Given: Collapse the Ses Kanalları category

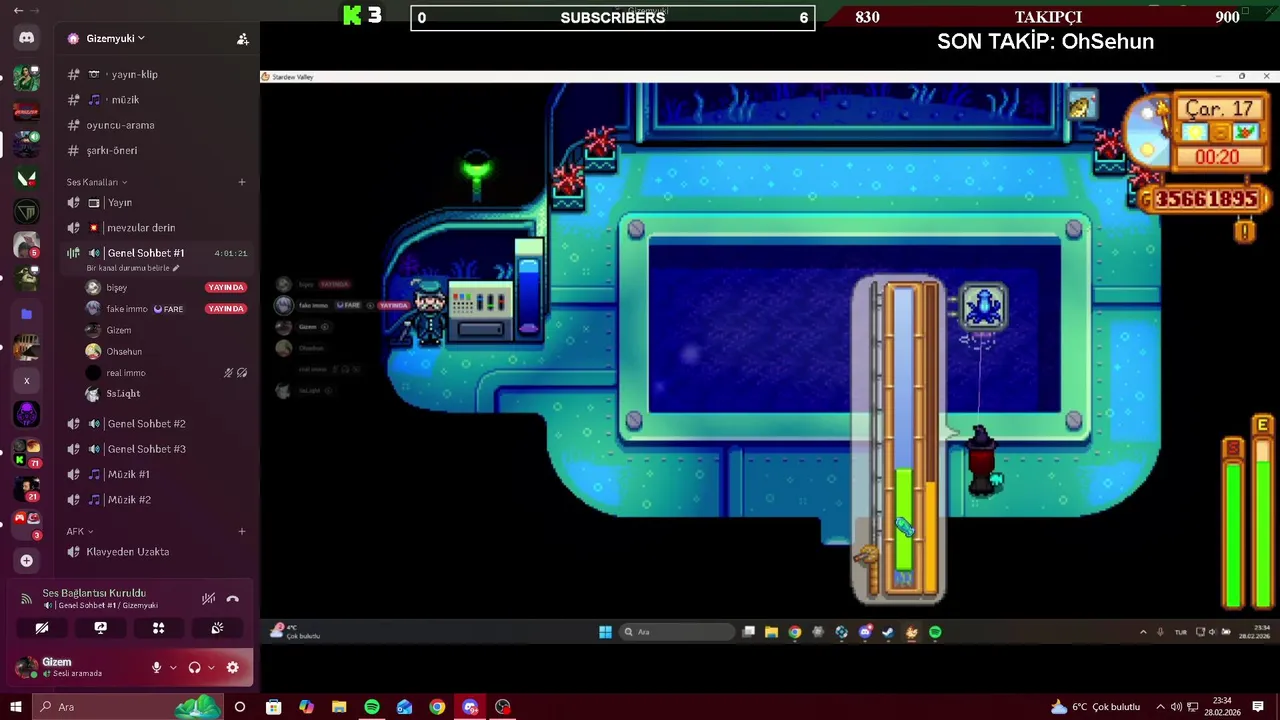Looking at the screenshot, I should (97, 182).
